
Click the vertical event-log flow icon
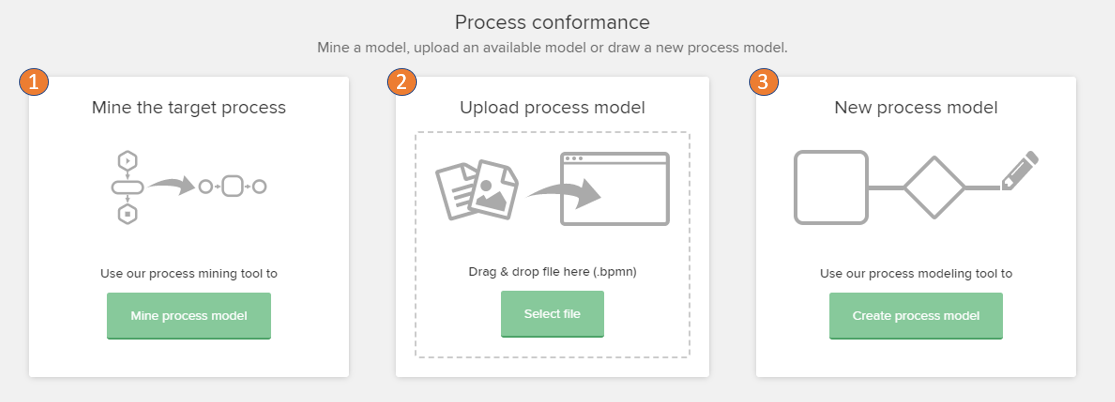127,186
